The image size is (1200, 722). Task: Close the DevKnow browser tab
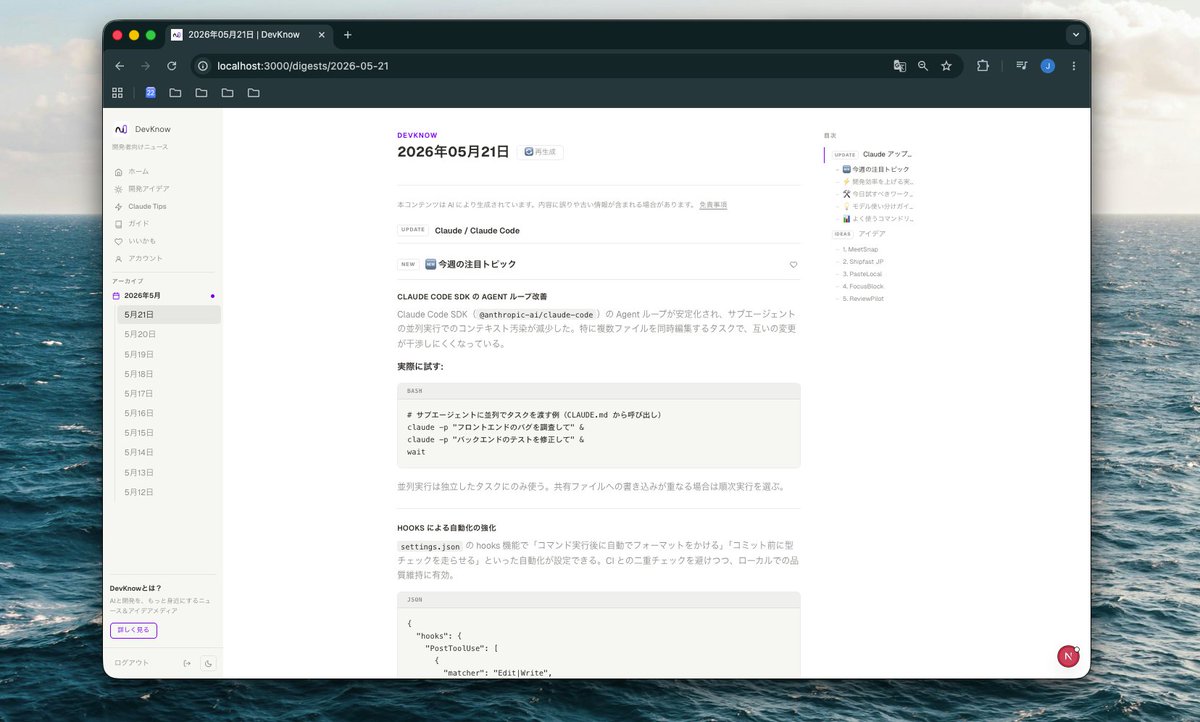click(322, 35)
